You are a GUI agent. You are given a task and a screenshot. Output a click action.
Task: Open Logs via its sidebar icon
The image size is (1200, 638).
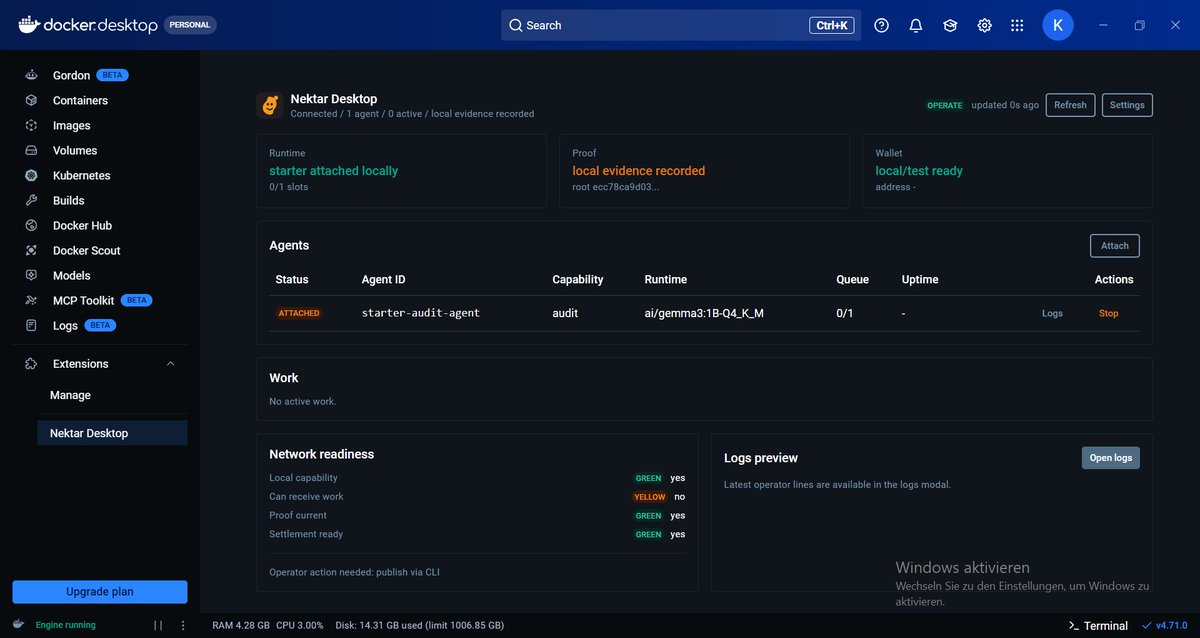[32, 325]
